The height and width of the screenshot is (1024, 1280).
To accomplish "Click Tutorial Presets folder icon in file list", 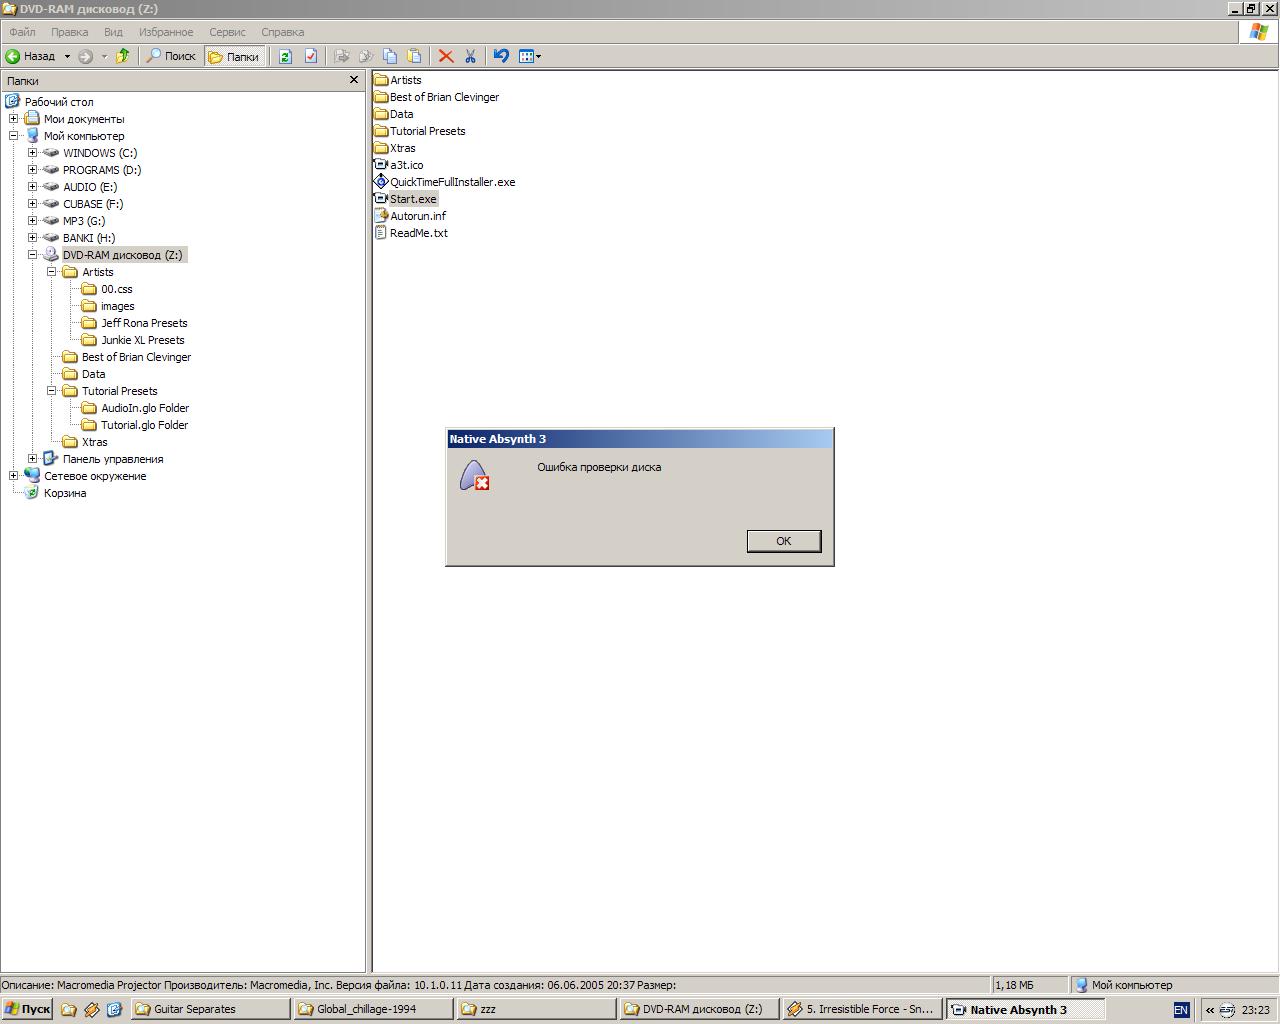I will tap(381, 131).
